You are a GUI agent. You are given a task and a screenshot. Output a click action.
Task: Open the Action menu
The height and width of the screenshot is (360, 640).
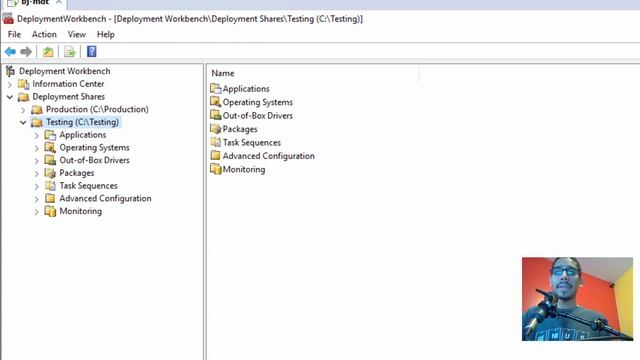[x=44, y=35]
